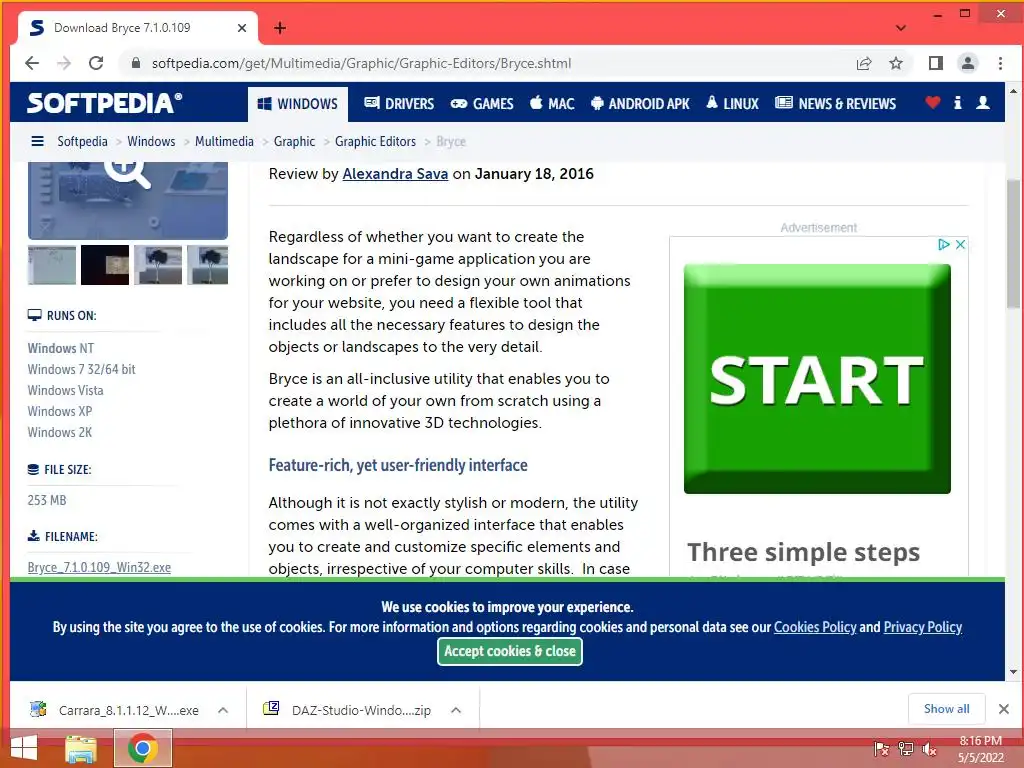This screenshot has width=1024, height=768.
Task: Click the scrollbar down arrow
Action: [x=1014, y=671]
